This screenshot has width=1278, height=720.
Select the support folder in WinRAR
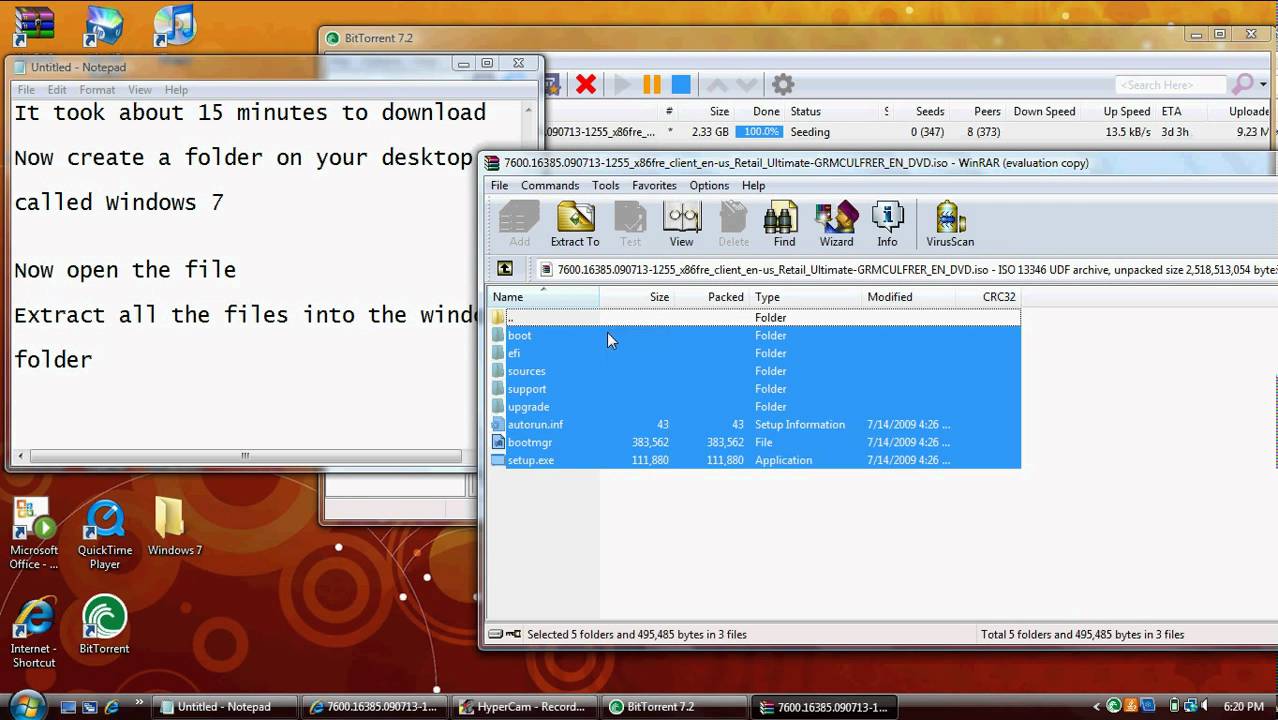point(755,390)
